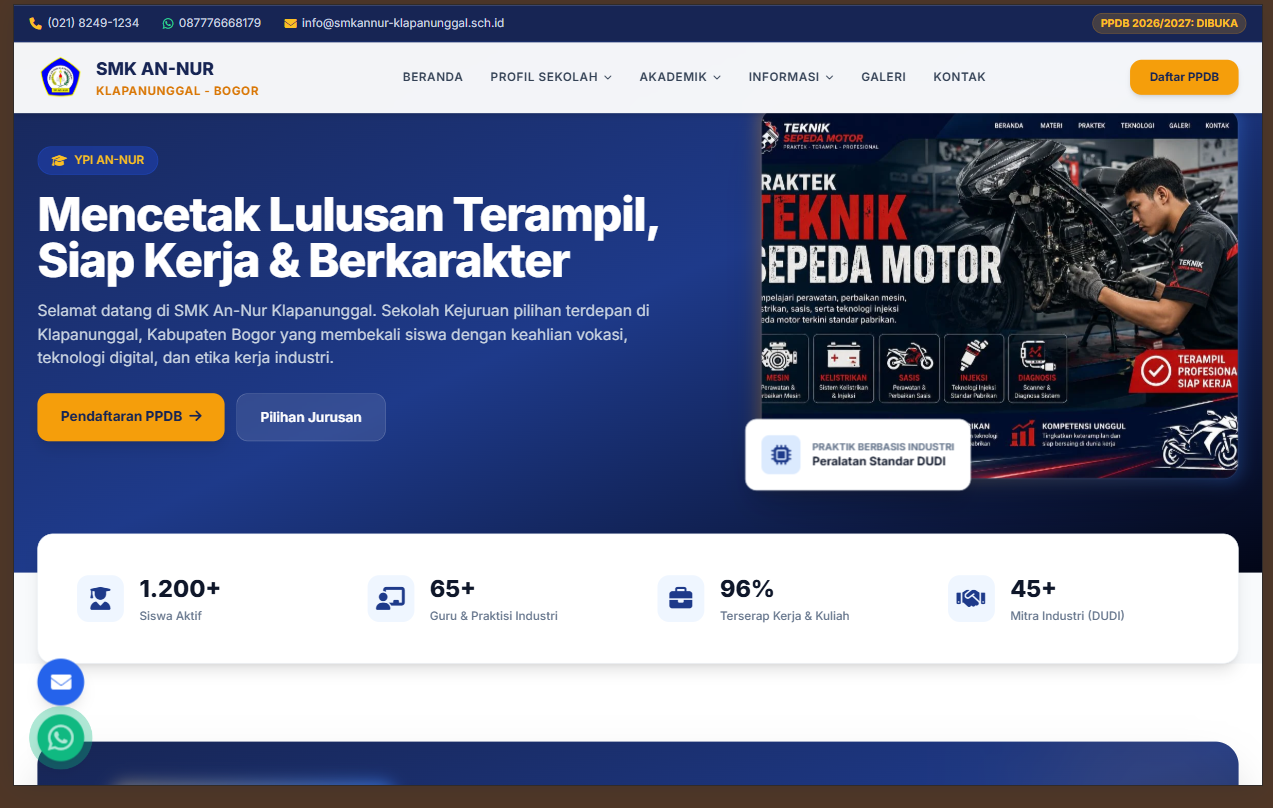Click the YPI AN-NUR badge label

pyautogui.click(x=98, y=160)
